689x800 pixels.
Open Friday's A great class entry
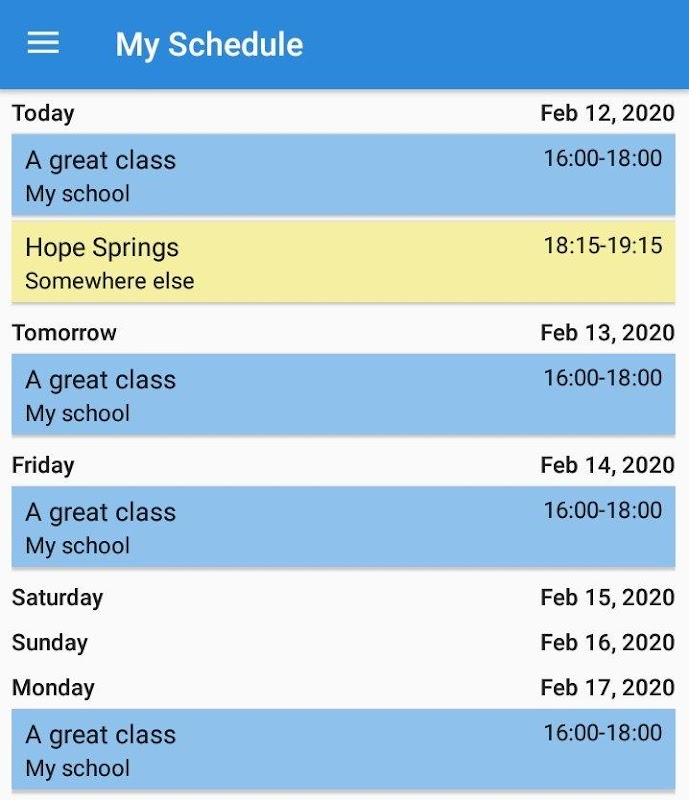[x=343, y=527]
